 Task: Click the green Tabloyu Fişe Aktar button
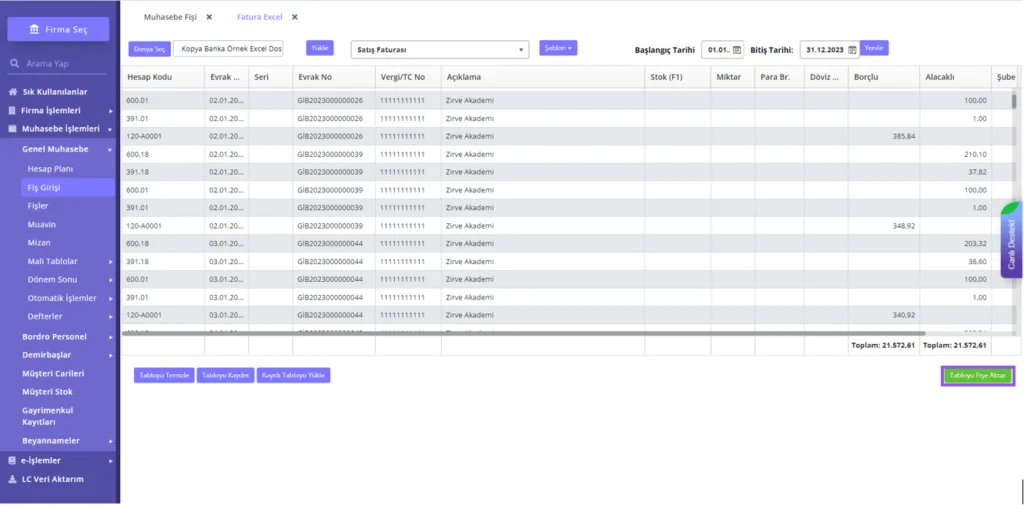(x=978, y=376)
